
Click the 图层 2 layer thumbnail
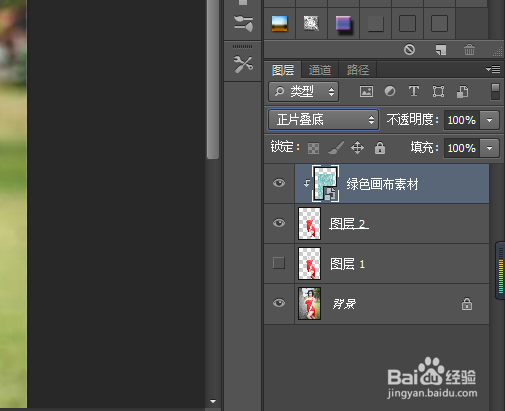point(309,223)
